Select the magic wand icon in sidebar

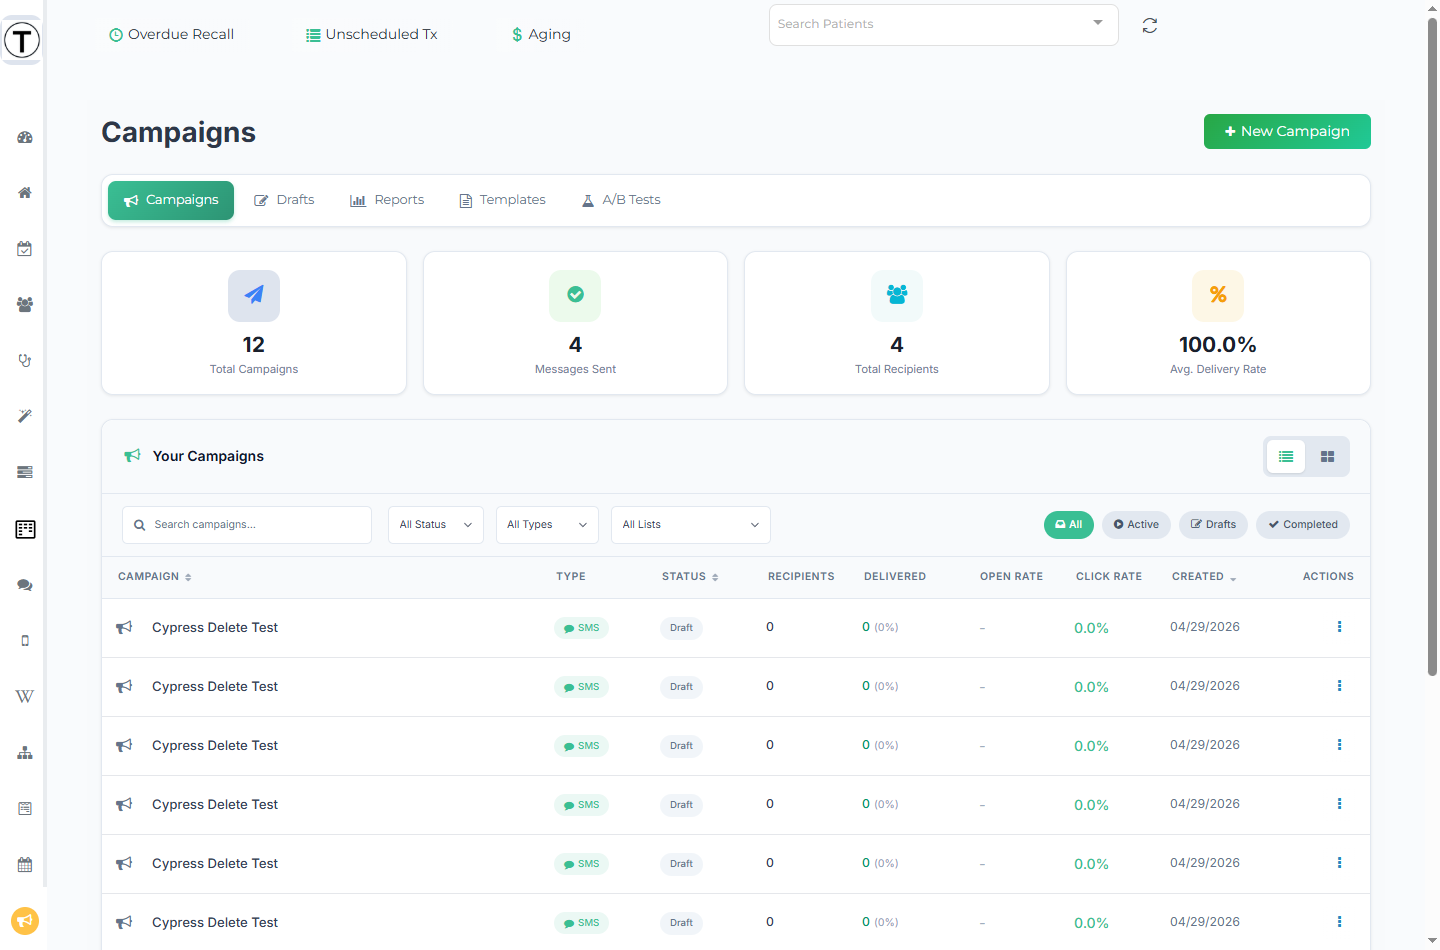pos(25,416)
